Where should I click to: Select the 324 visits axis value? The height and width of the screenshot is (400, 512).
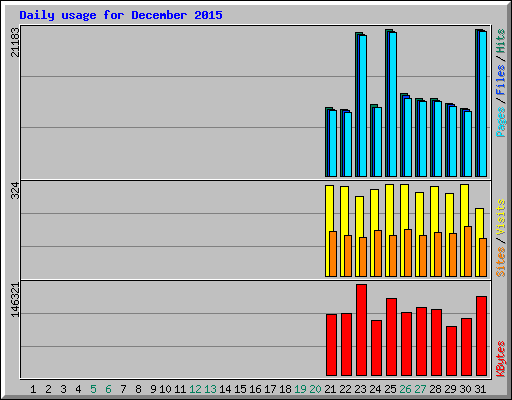(x=15, y=190)
